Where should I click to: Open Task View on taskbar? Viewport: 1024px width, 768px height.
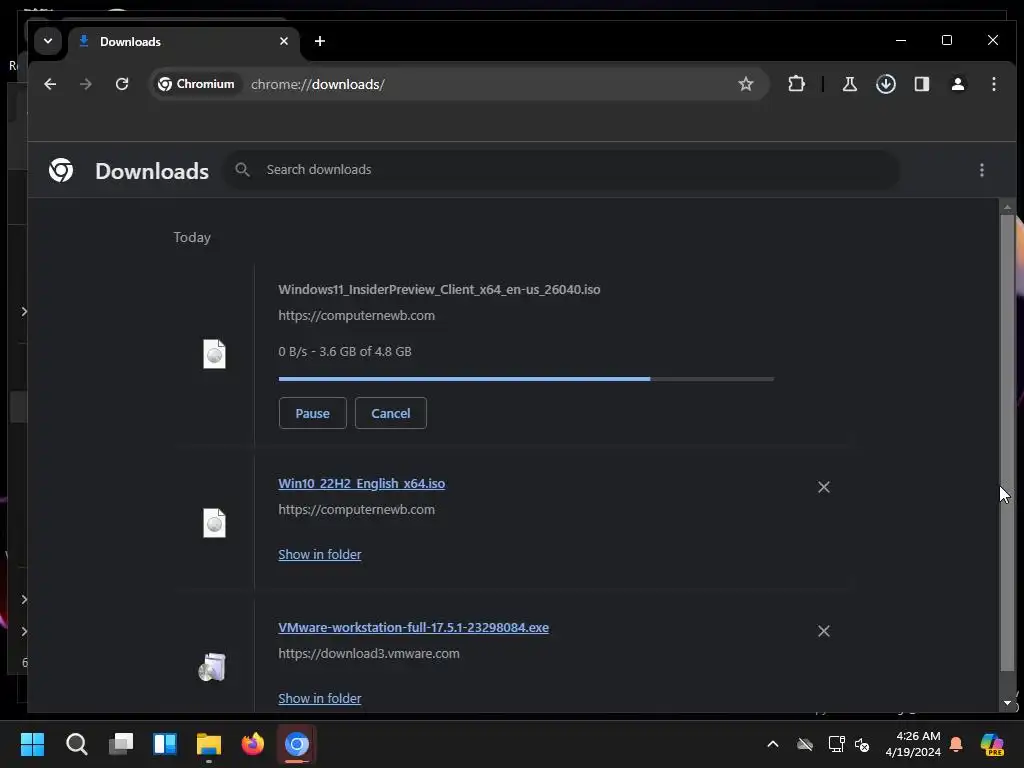121,744
